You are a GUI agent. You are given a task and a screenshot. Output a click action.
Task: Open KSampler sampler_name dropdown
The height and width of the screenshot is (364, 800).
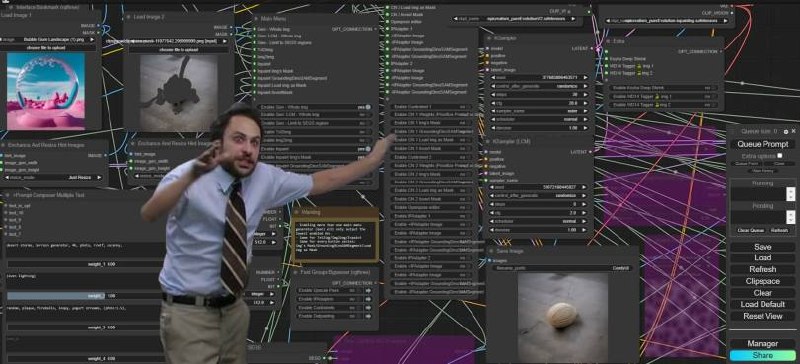tap(539, 111)
